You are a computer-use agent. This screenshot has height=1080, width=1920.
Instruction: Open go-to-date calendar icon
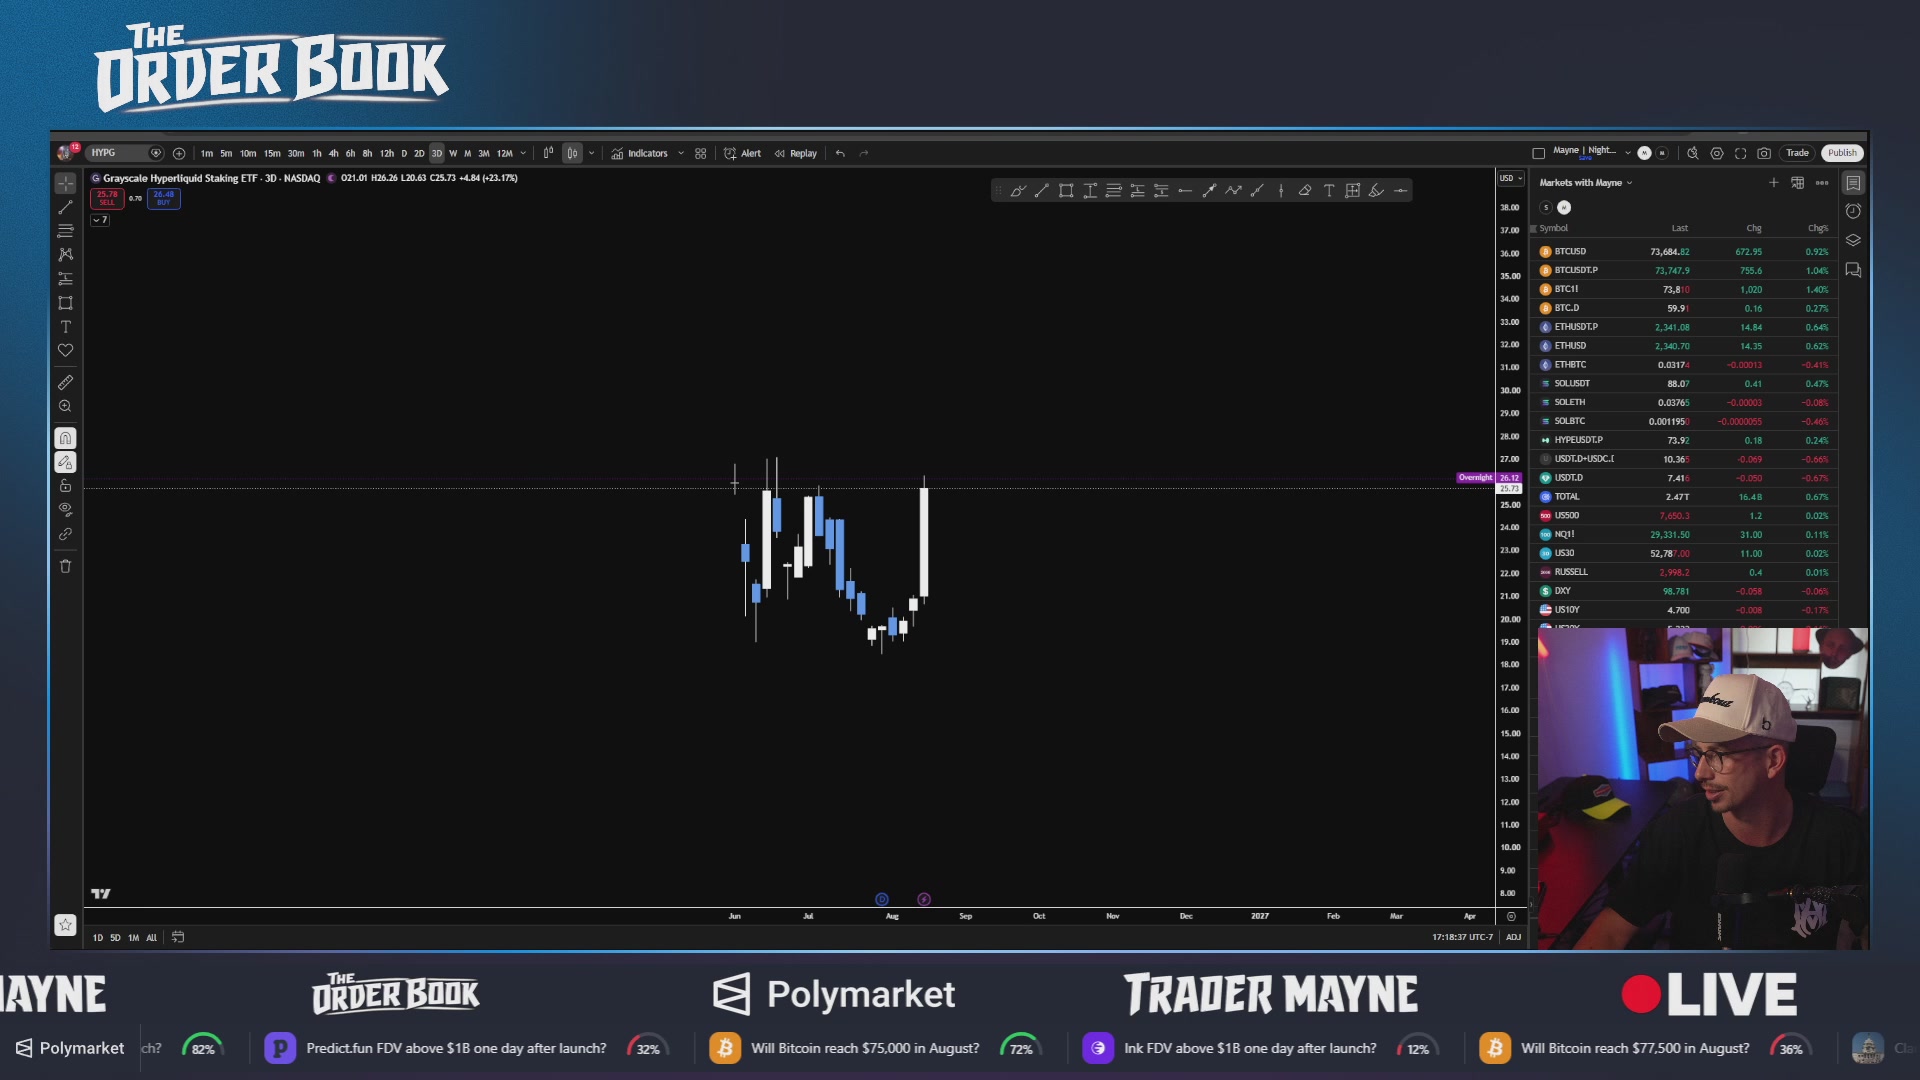(x=178, y=937)
